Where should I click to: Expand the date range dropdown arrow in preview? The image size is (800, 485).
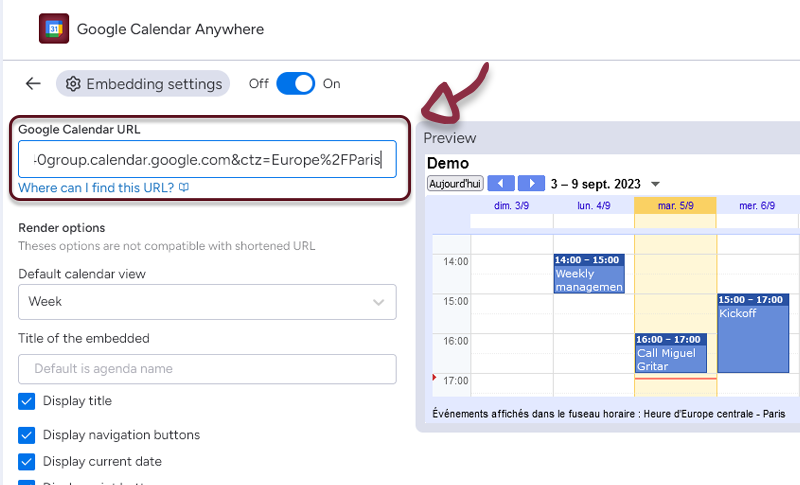(655, 184)
